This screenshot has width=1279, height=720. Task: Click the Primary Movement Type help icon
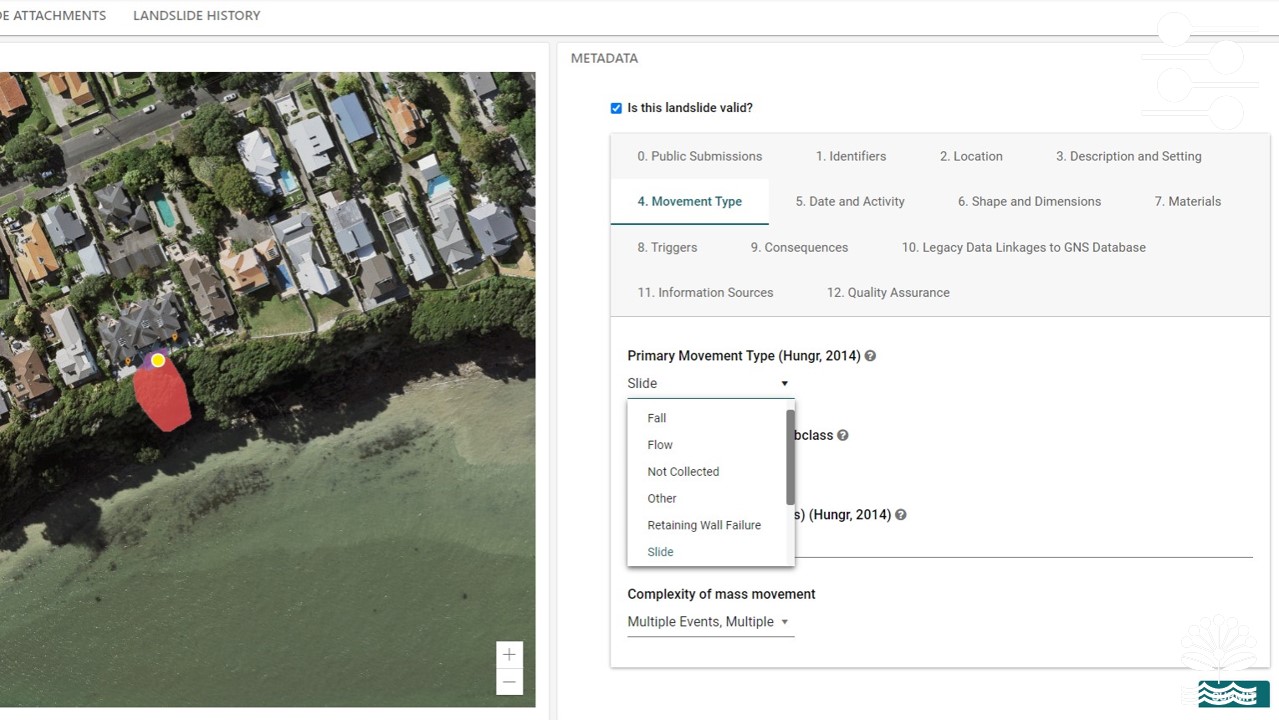pos(870,356)
